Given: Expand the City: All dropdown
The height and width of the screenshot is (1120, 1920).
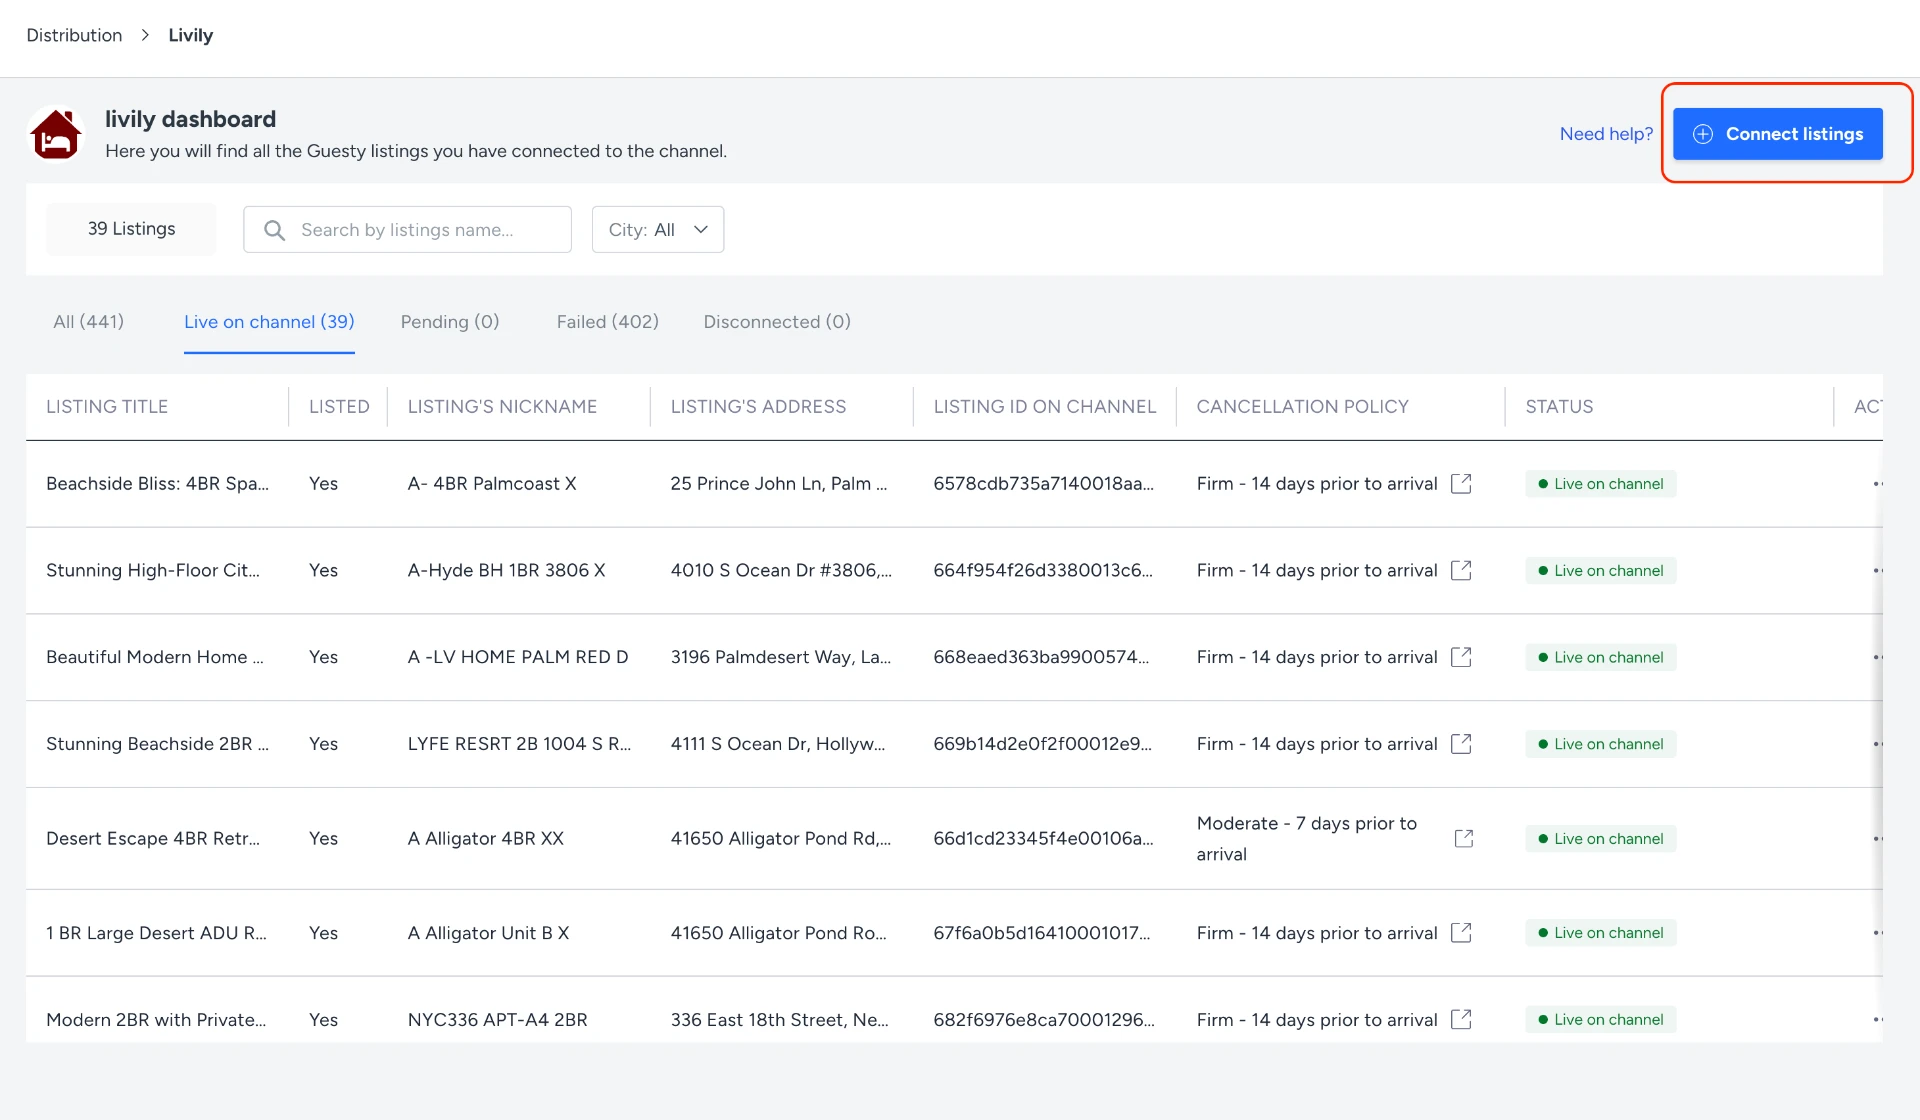Looking at the screenshot, I should (658, 230).
